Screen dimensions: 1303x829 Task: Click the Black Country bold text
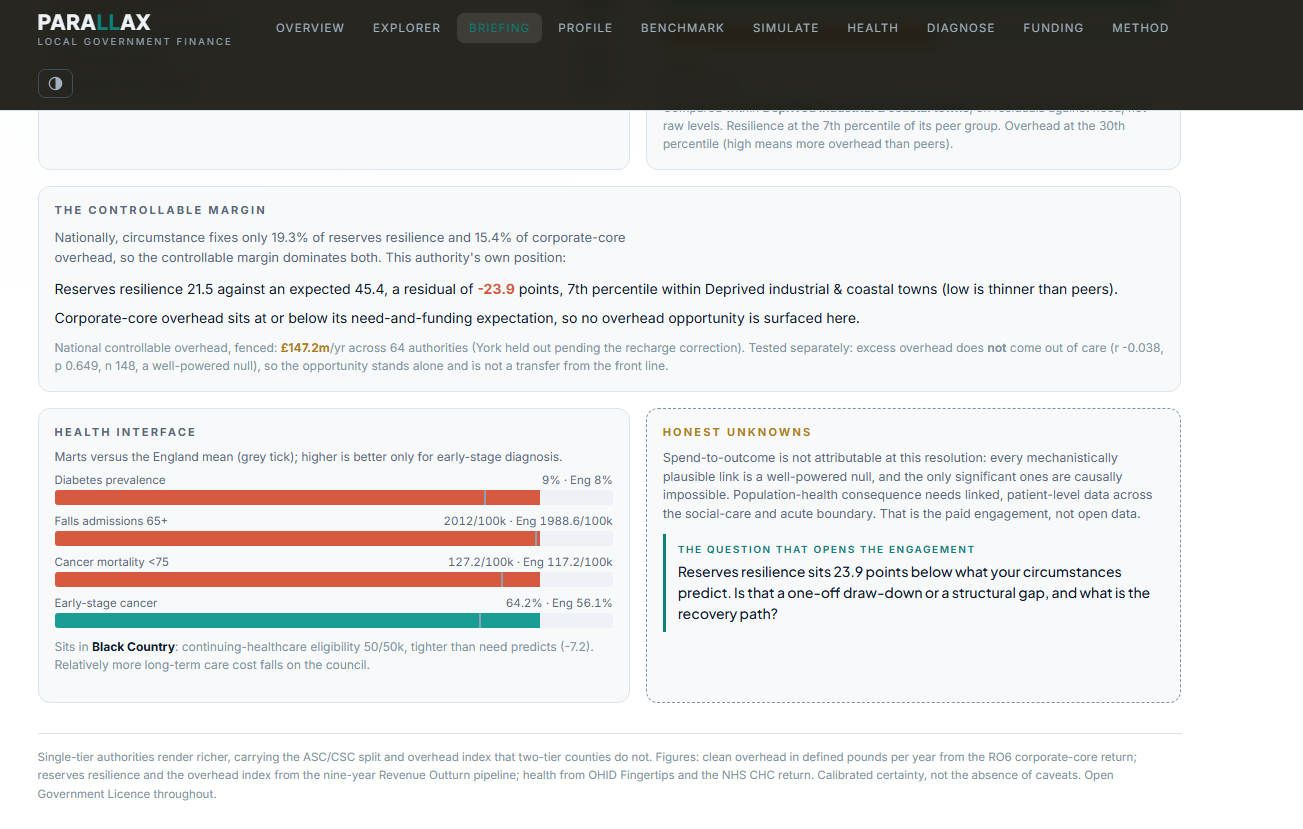133,647
